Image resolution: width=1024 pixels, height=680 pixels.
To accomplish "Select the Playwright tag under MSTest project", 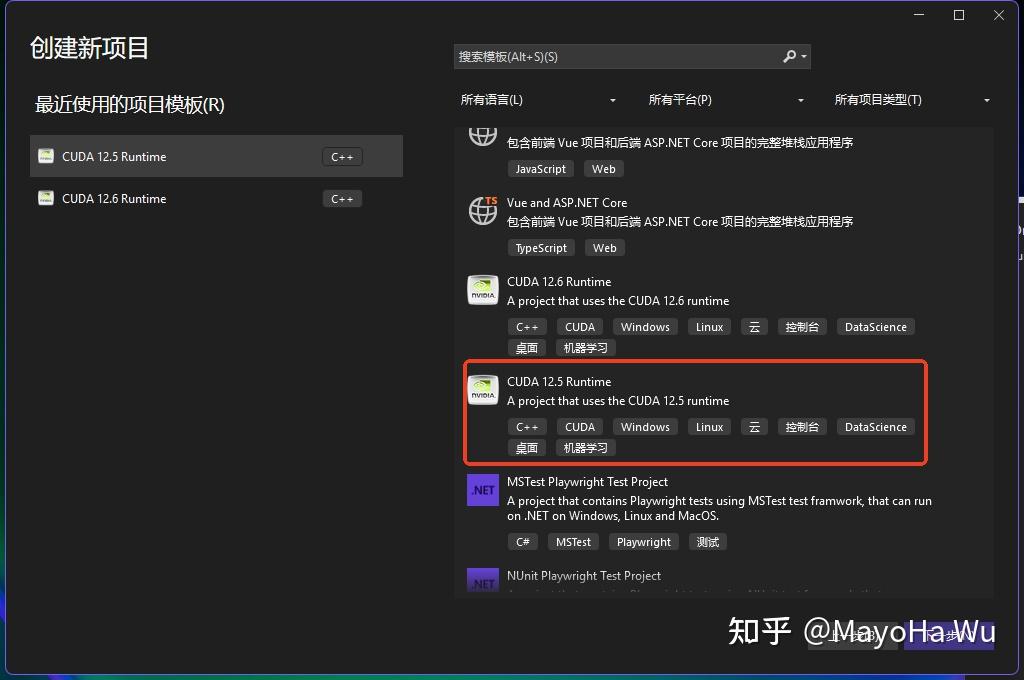I will tap(643, 541).
